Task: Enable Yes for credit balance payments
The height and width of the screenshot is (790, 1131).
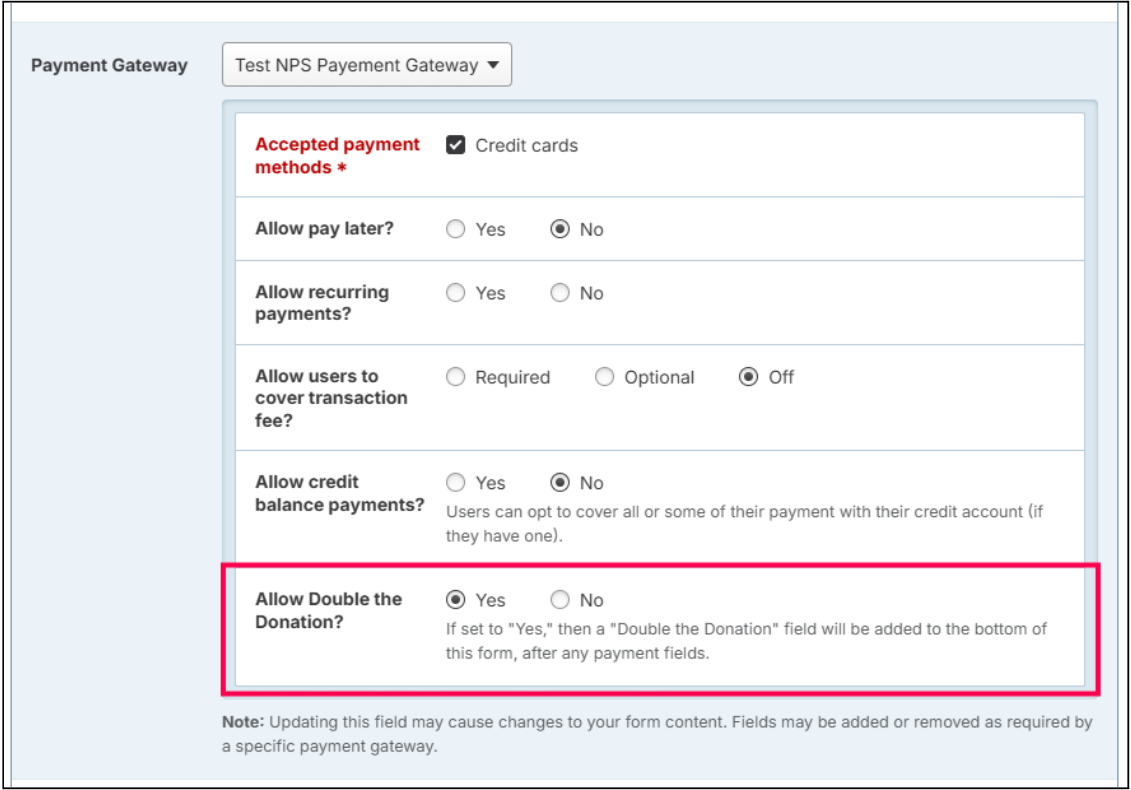Action: pyautogui.click(x=456, y=483)
